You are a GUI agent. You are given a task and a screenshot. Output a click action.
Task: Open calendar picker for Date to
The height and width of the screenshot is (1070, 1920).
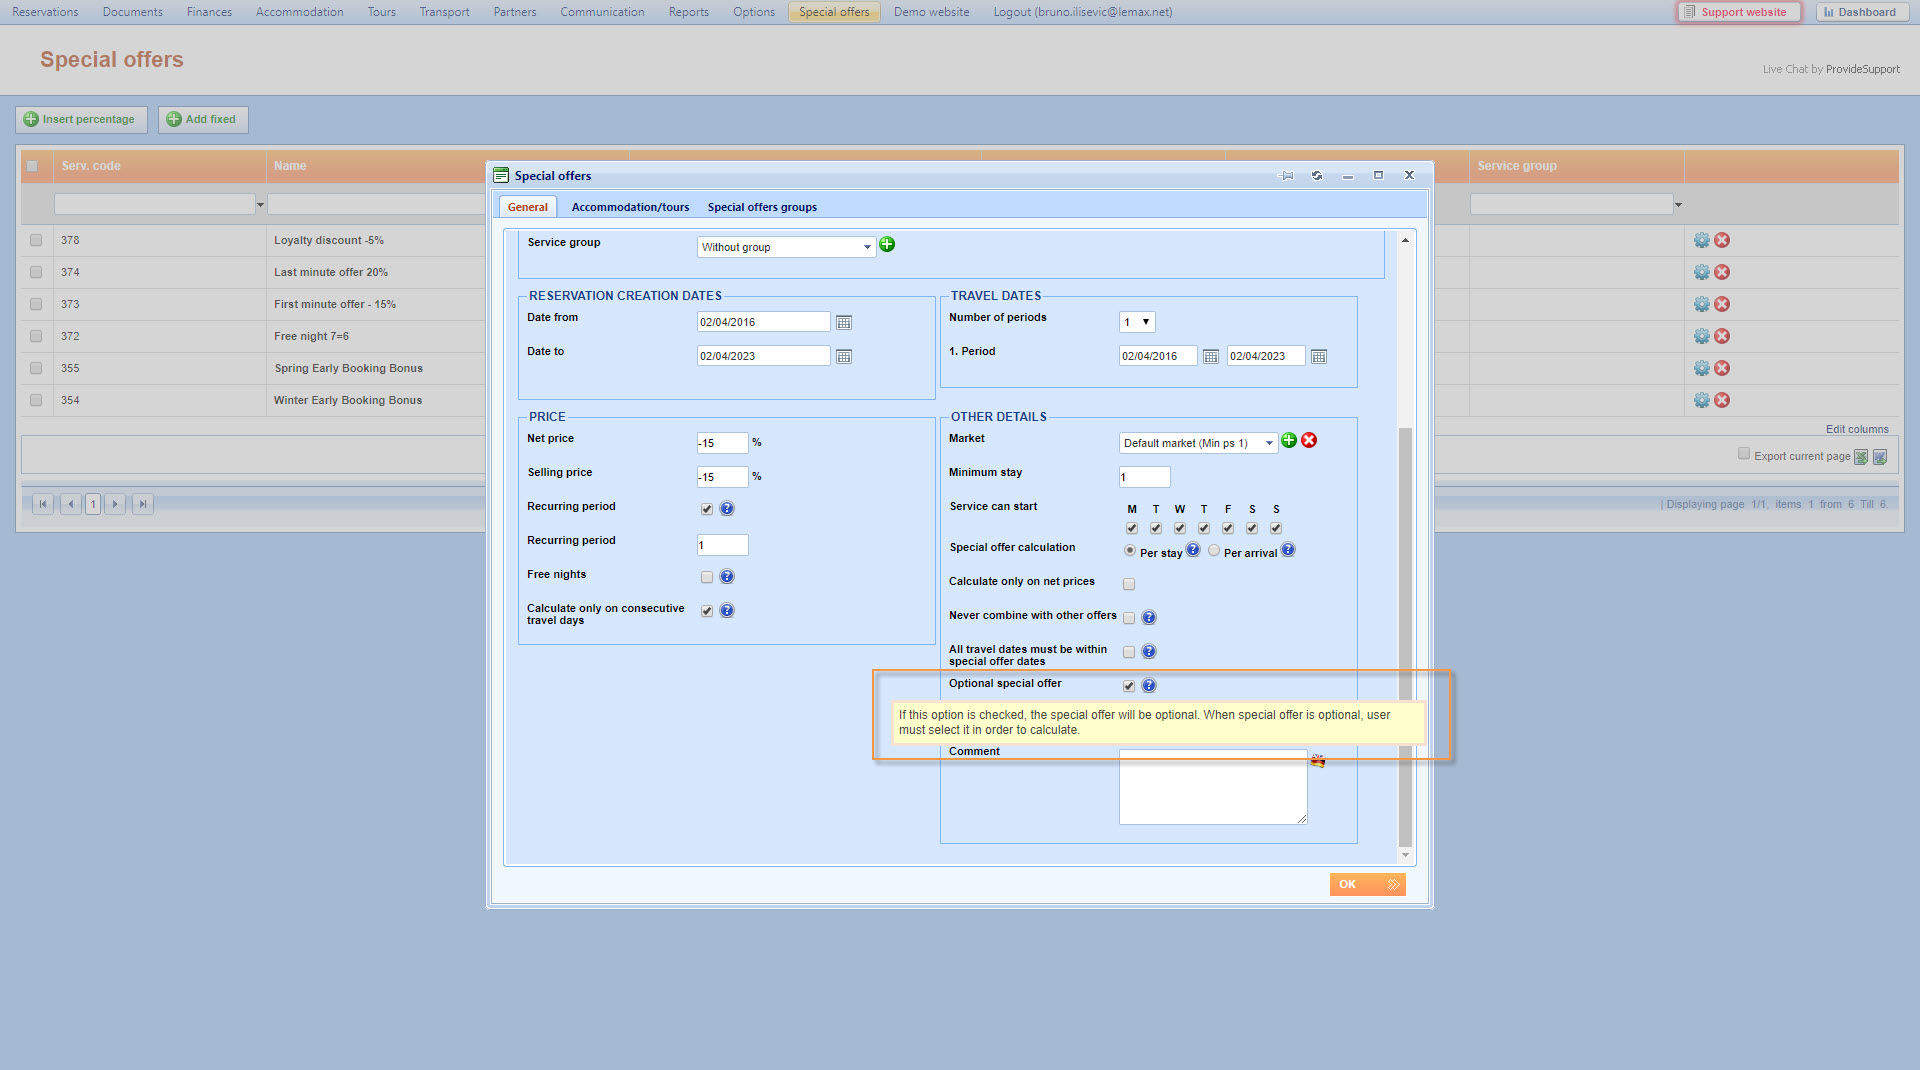click(x=844, y=356)
